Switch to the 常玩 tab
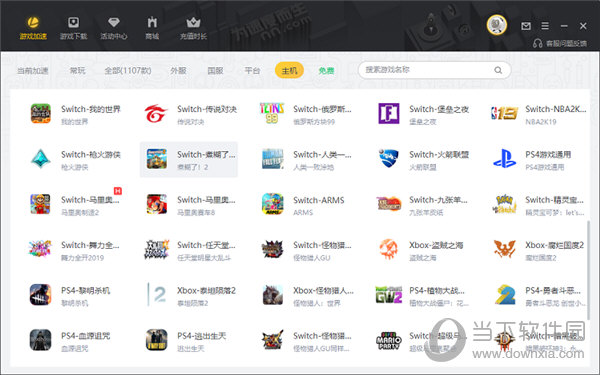The width and height of the screenshot is (600, 375). point(77,71)
